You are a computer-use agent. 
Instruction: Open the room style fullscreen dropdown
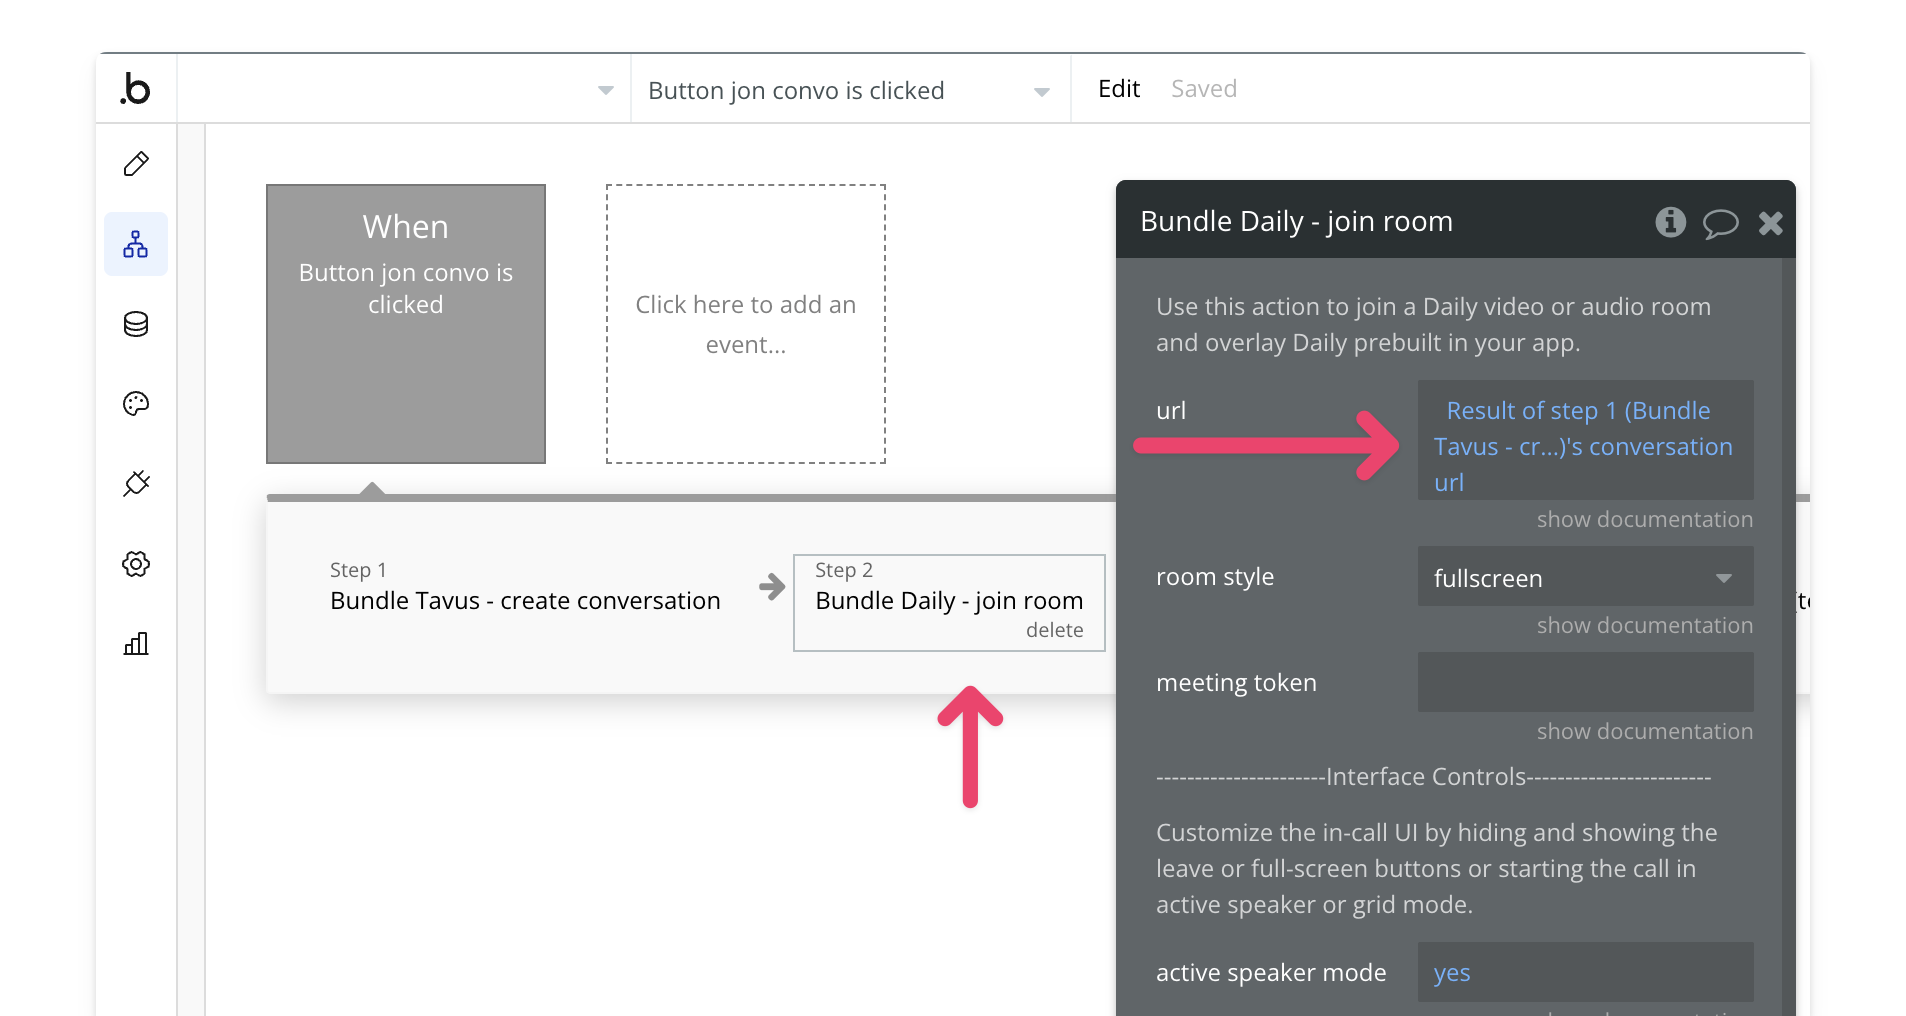point(1585,577)
